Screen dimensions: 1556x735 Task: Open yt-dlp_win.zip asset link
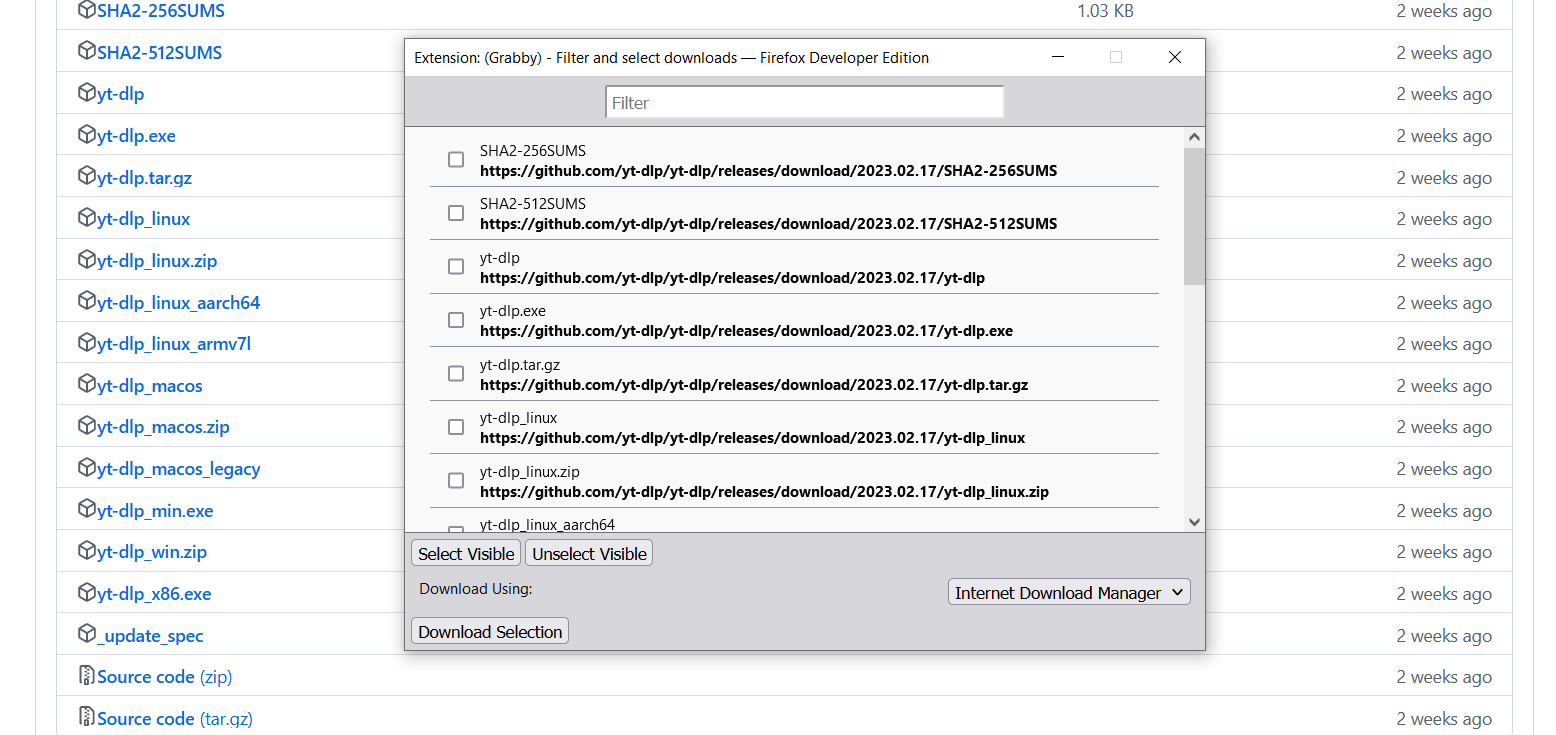[152, 552]
